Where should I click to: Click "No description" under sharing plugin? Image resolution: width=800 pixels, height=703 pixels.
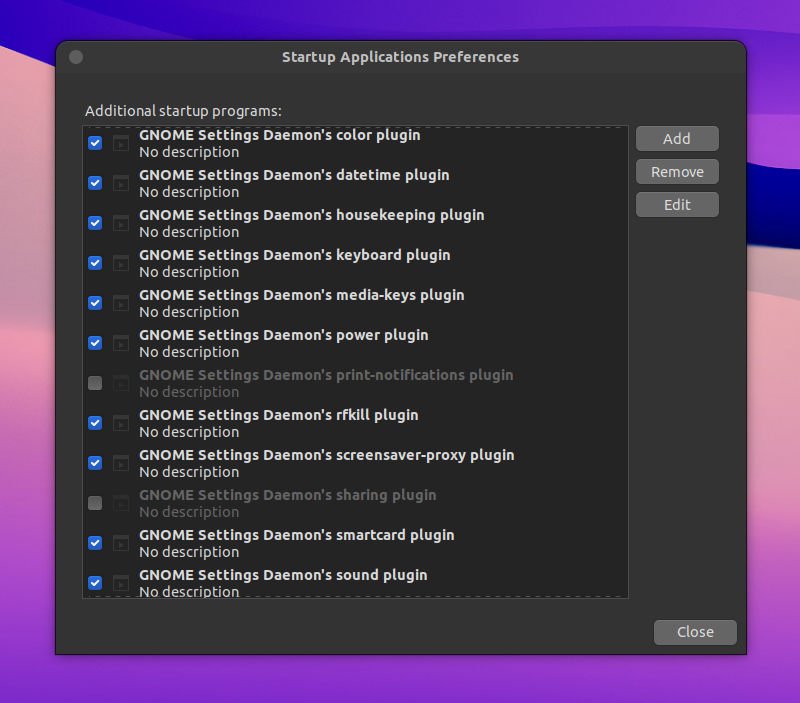click(189, 512)
